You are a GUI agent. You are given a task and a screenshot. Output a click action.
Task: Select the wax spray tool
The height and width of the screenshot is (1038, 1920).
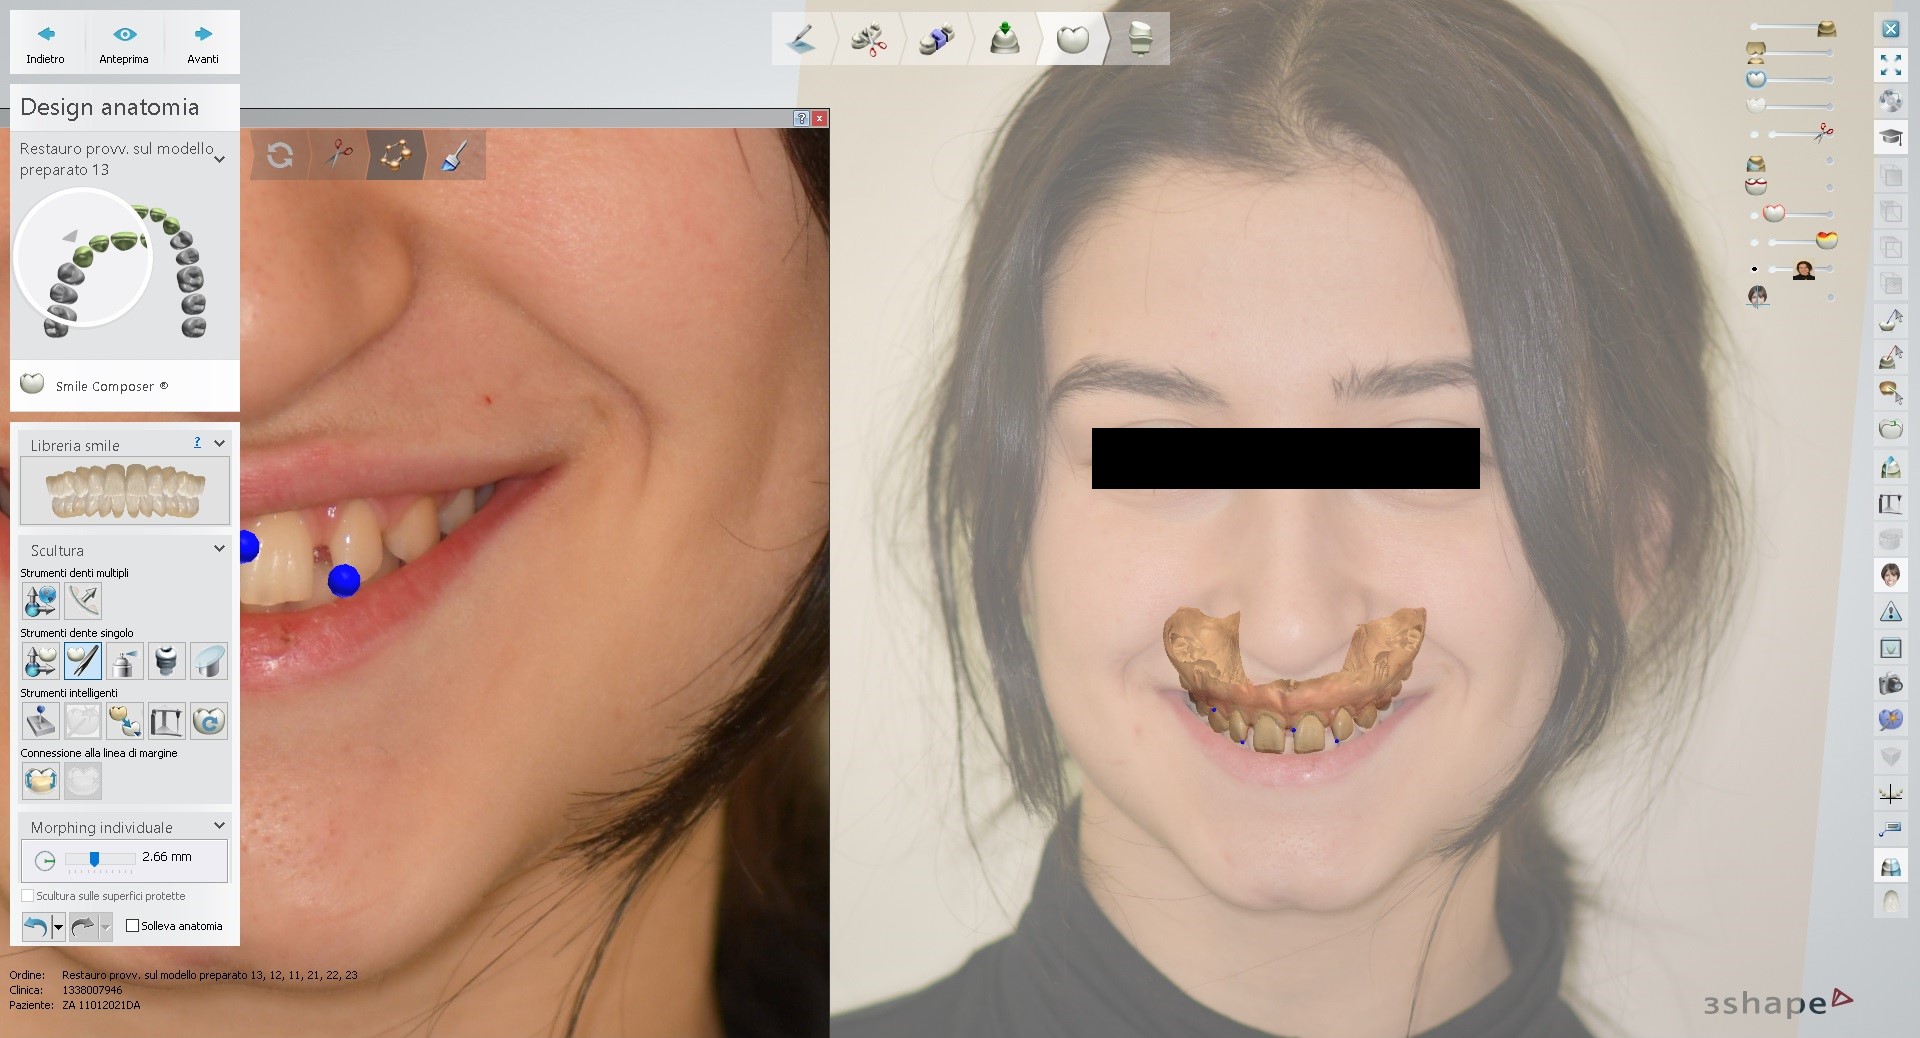[125, 661]
